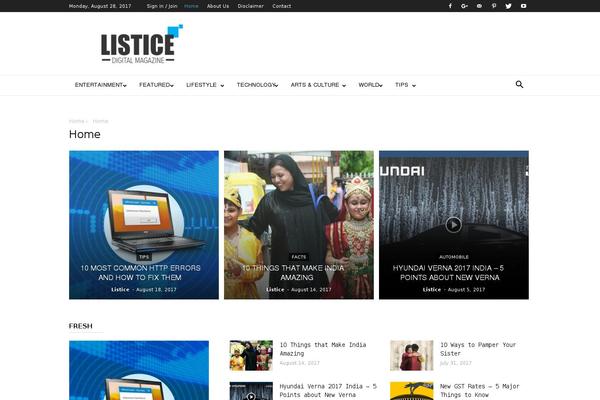This screenshot has width=600, height=400.
Task: Click Listice author on India Amazing card
Action: pyautogui.click(x=275, y=289)
